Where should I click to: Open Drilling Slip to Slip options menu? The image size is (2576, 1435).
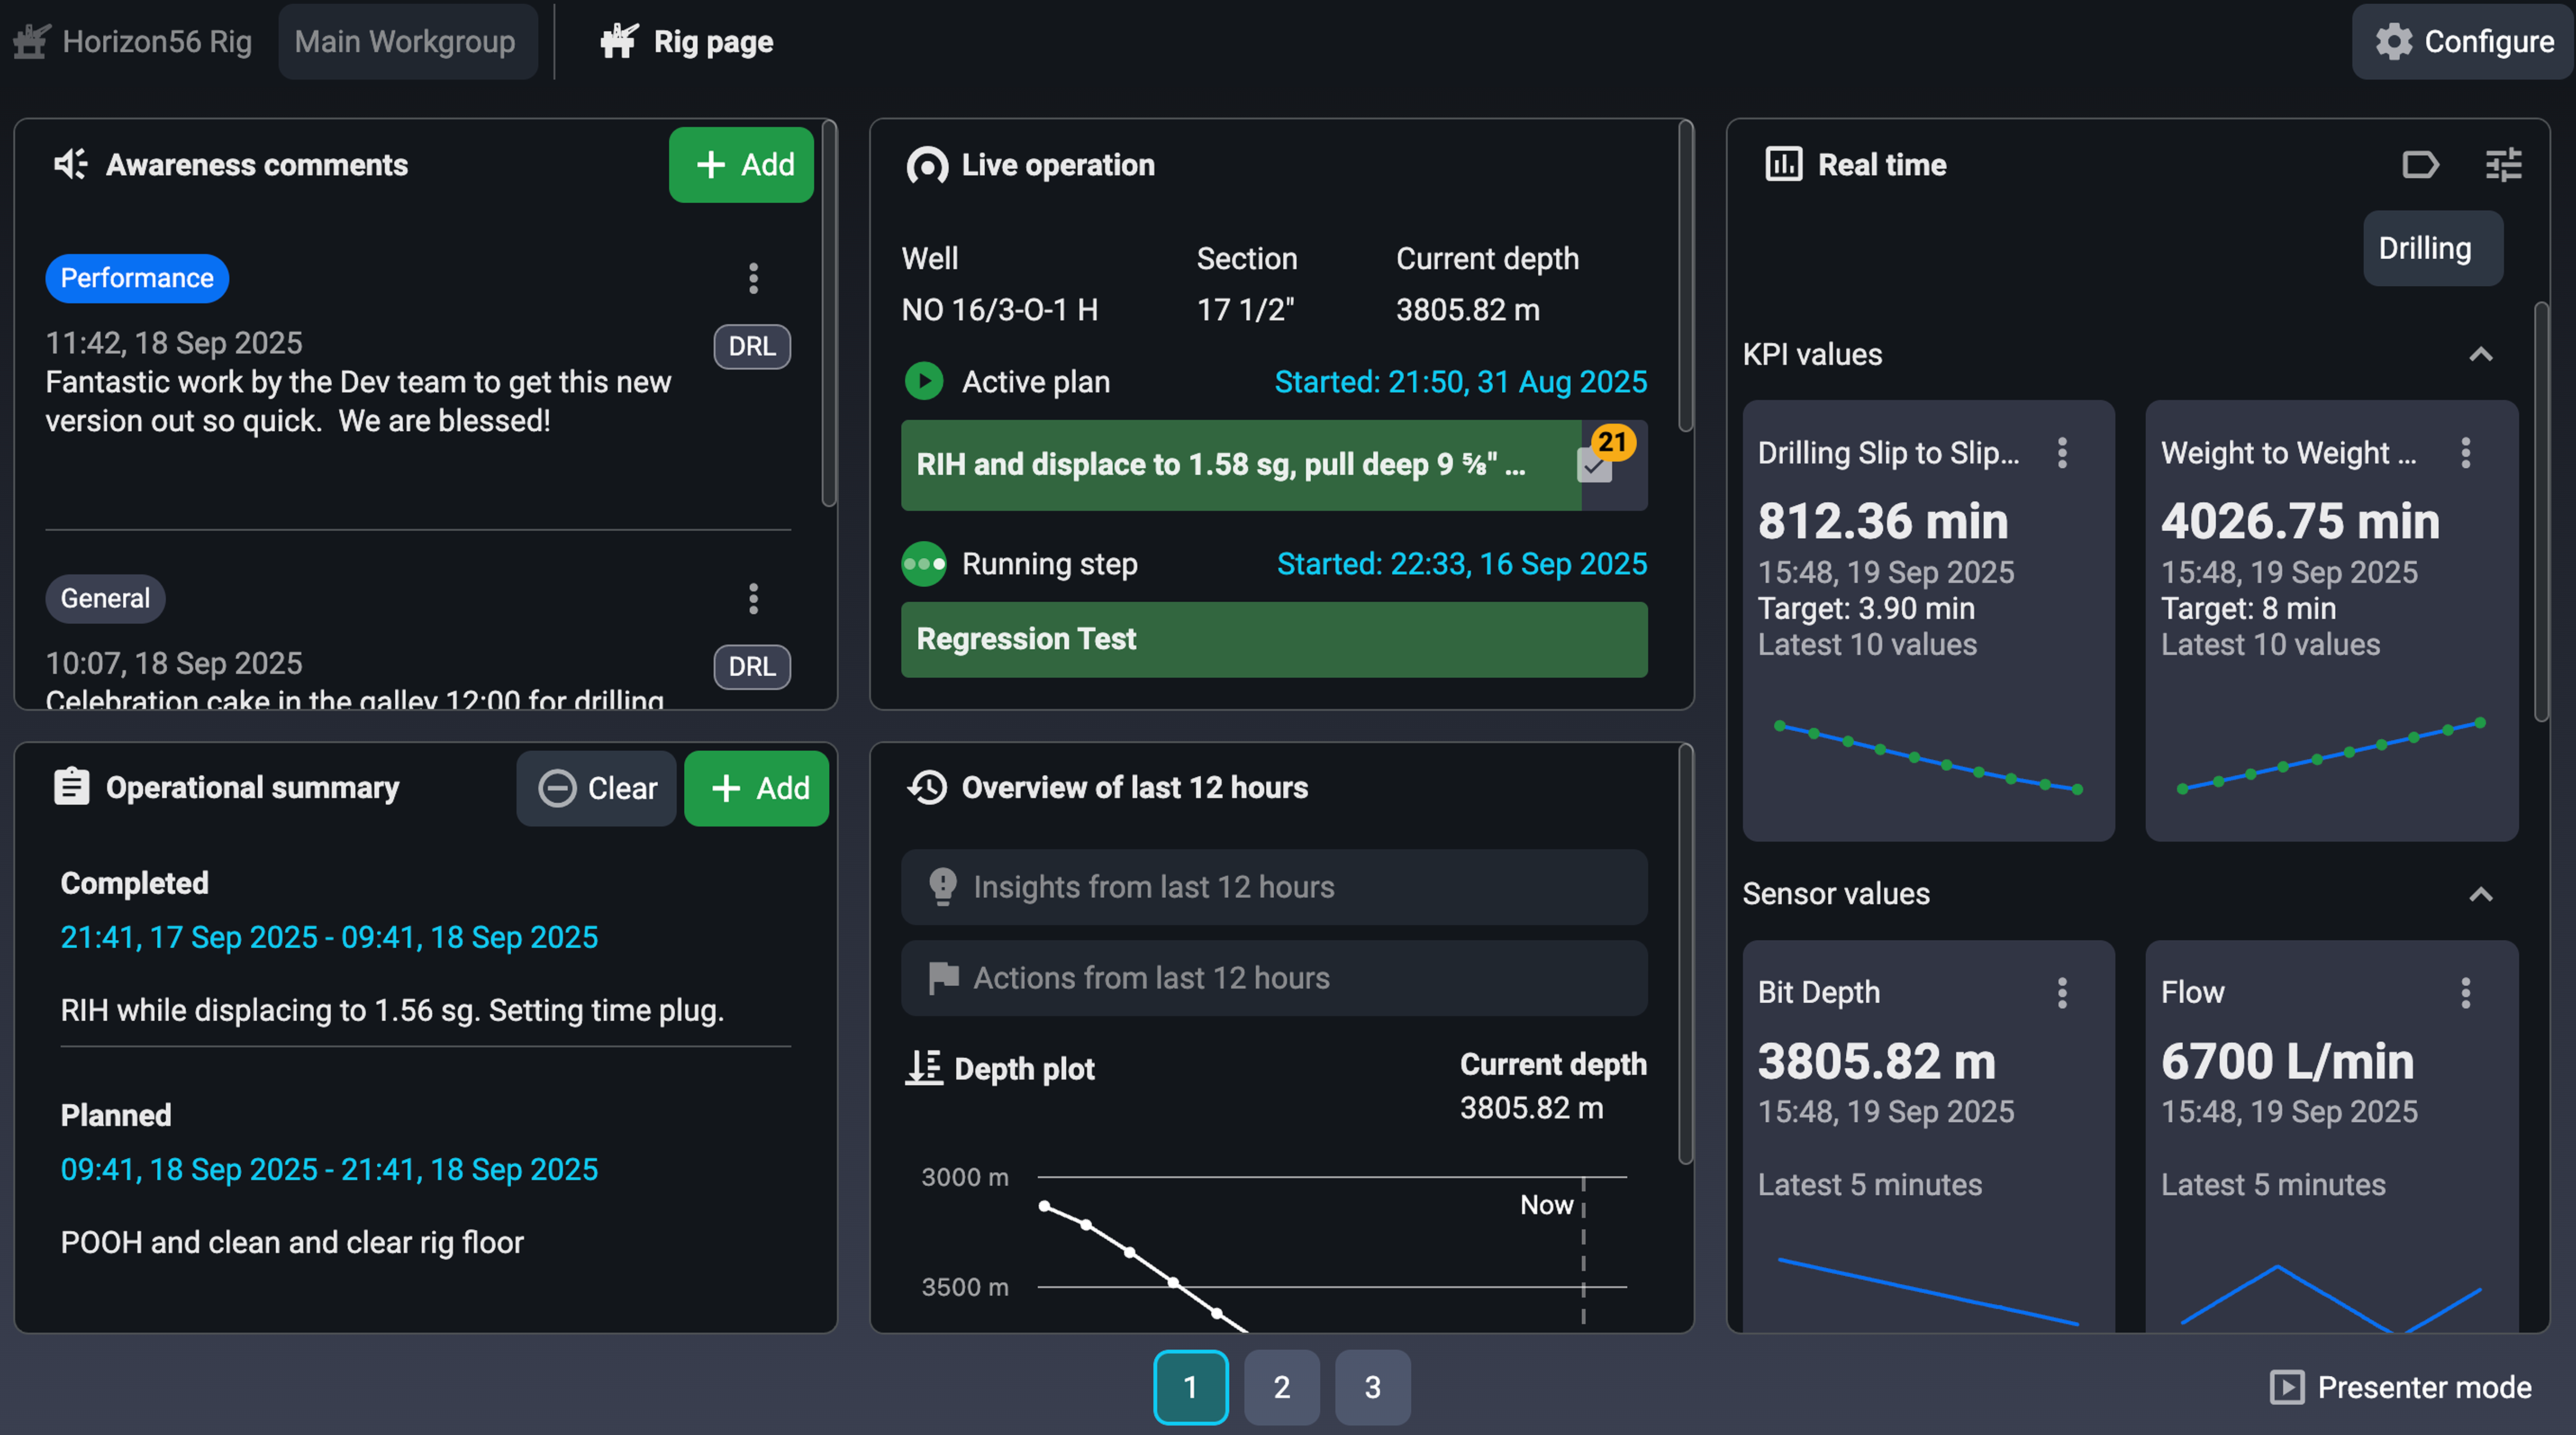[2062, 453]
